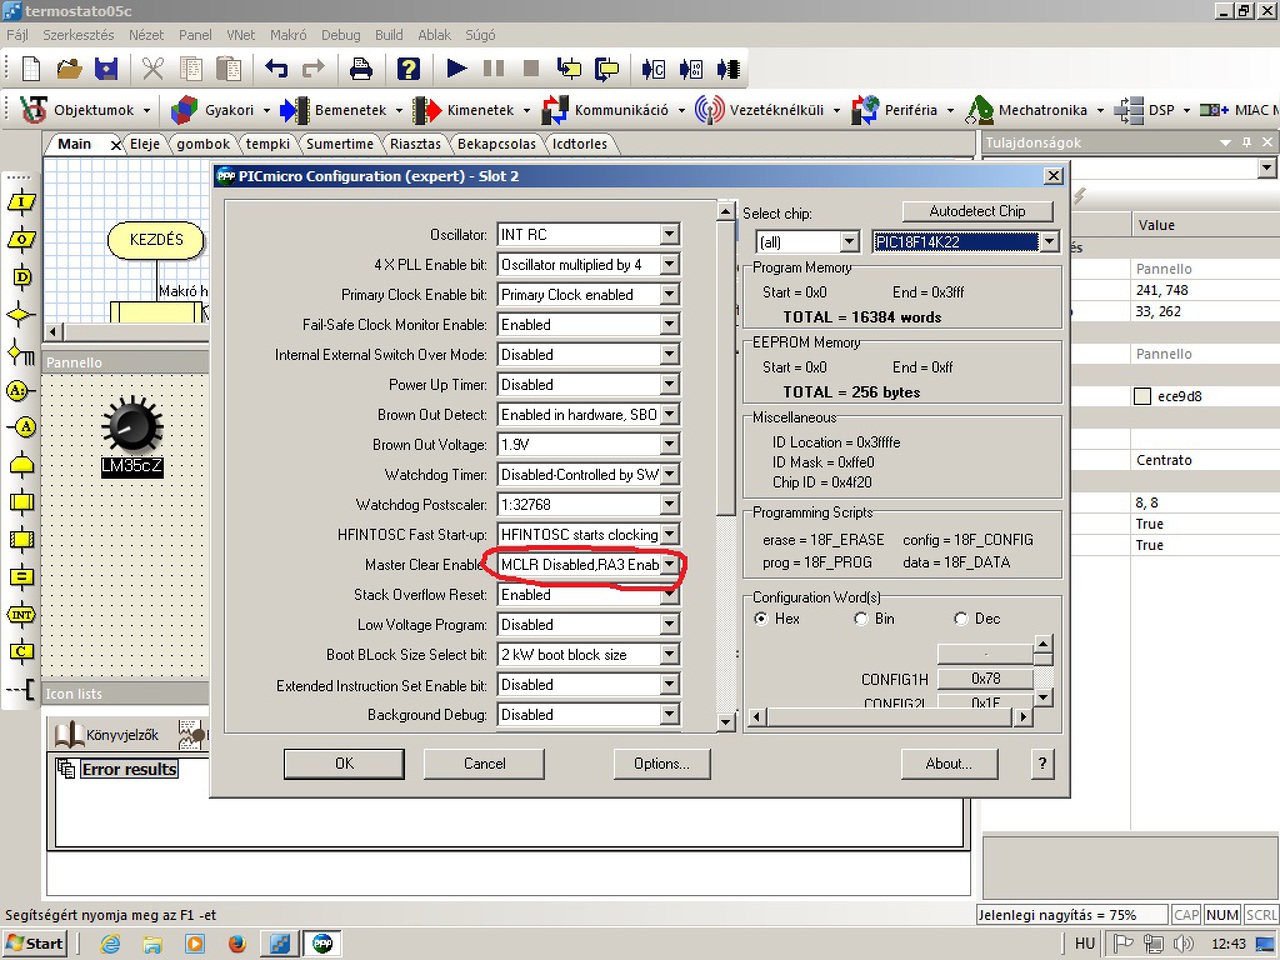Open help via the yellow question mark icon
1280x960 pixels.
point(408,69)
